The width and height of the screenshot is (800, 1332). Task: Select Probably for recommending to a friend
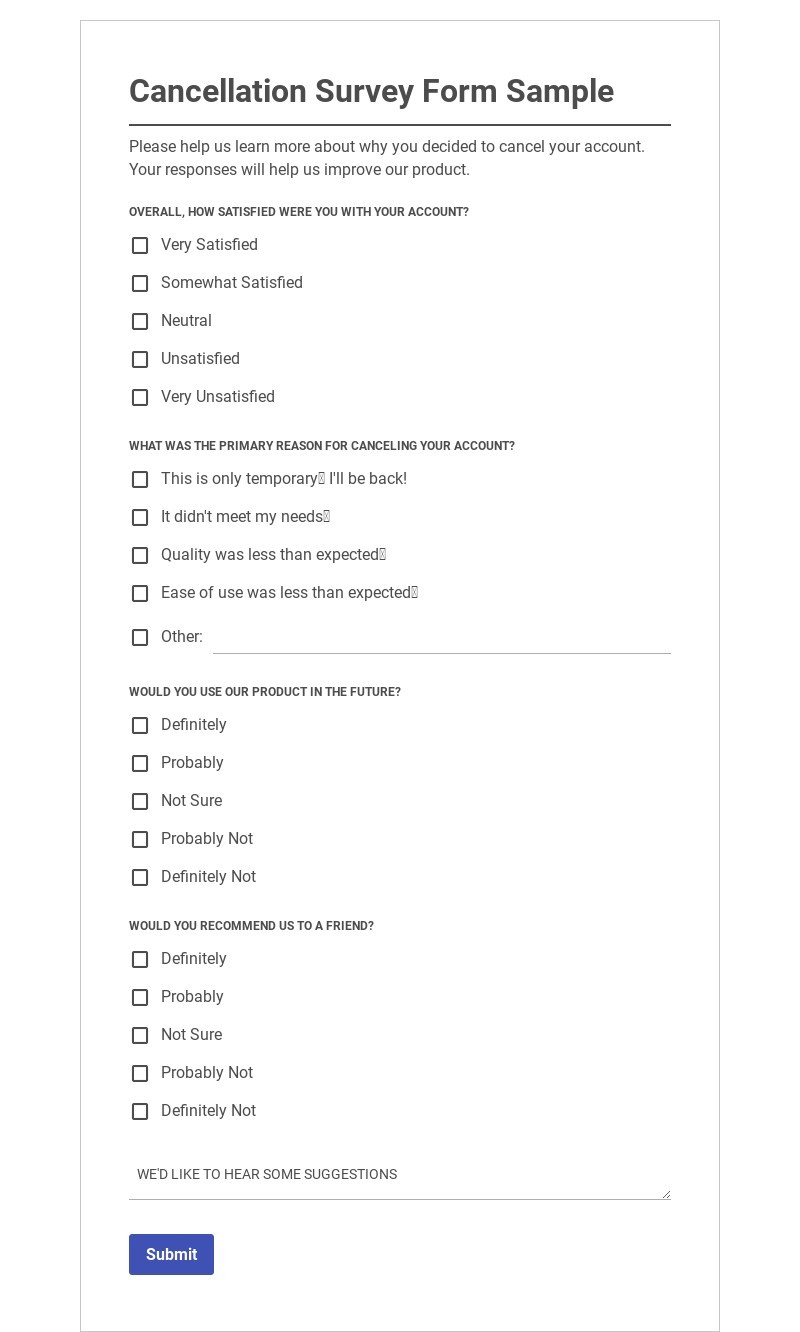coord(140,998)
